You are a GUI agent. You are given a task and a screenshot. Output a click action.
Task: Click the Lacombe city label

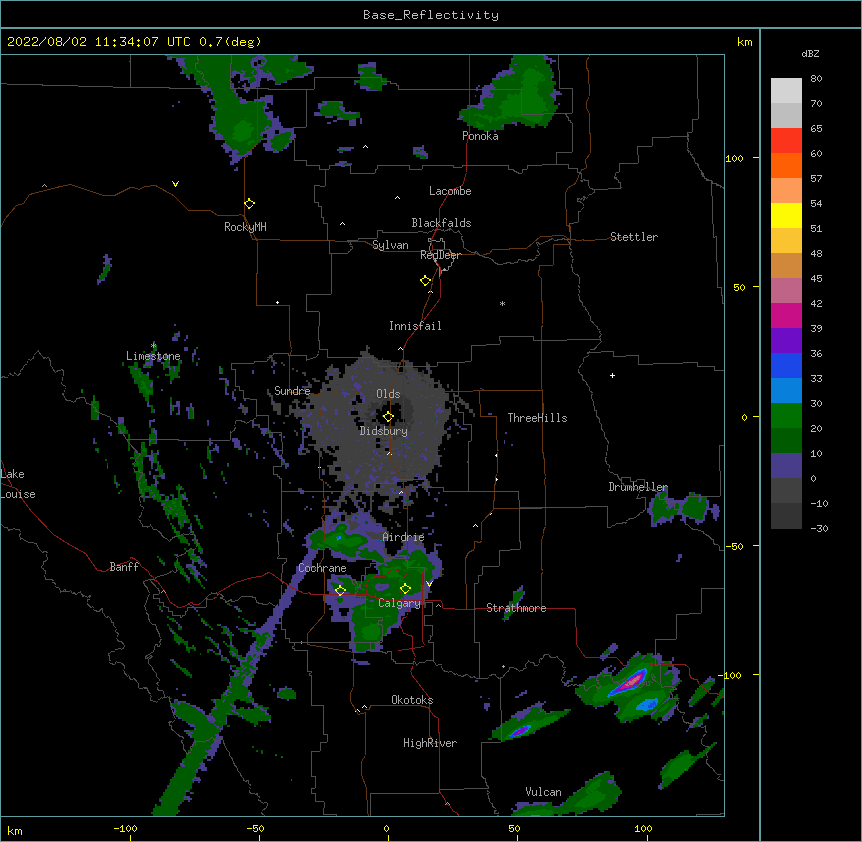point(450,191)
